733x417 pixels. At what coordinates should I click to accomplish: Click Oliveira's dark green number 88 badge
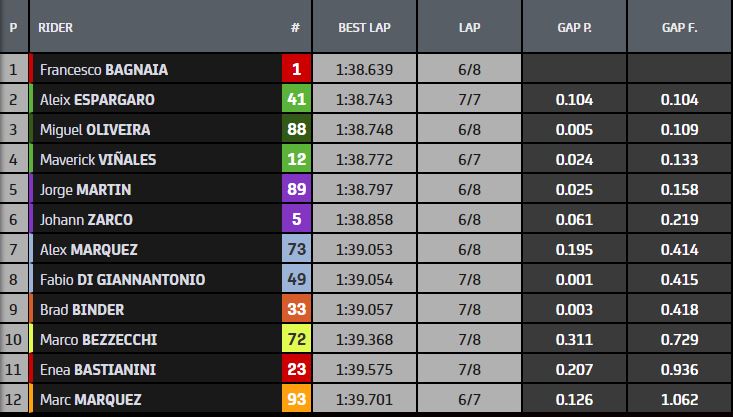(295, 130)
